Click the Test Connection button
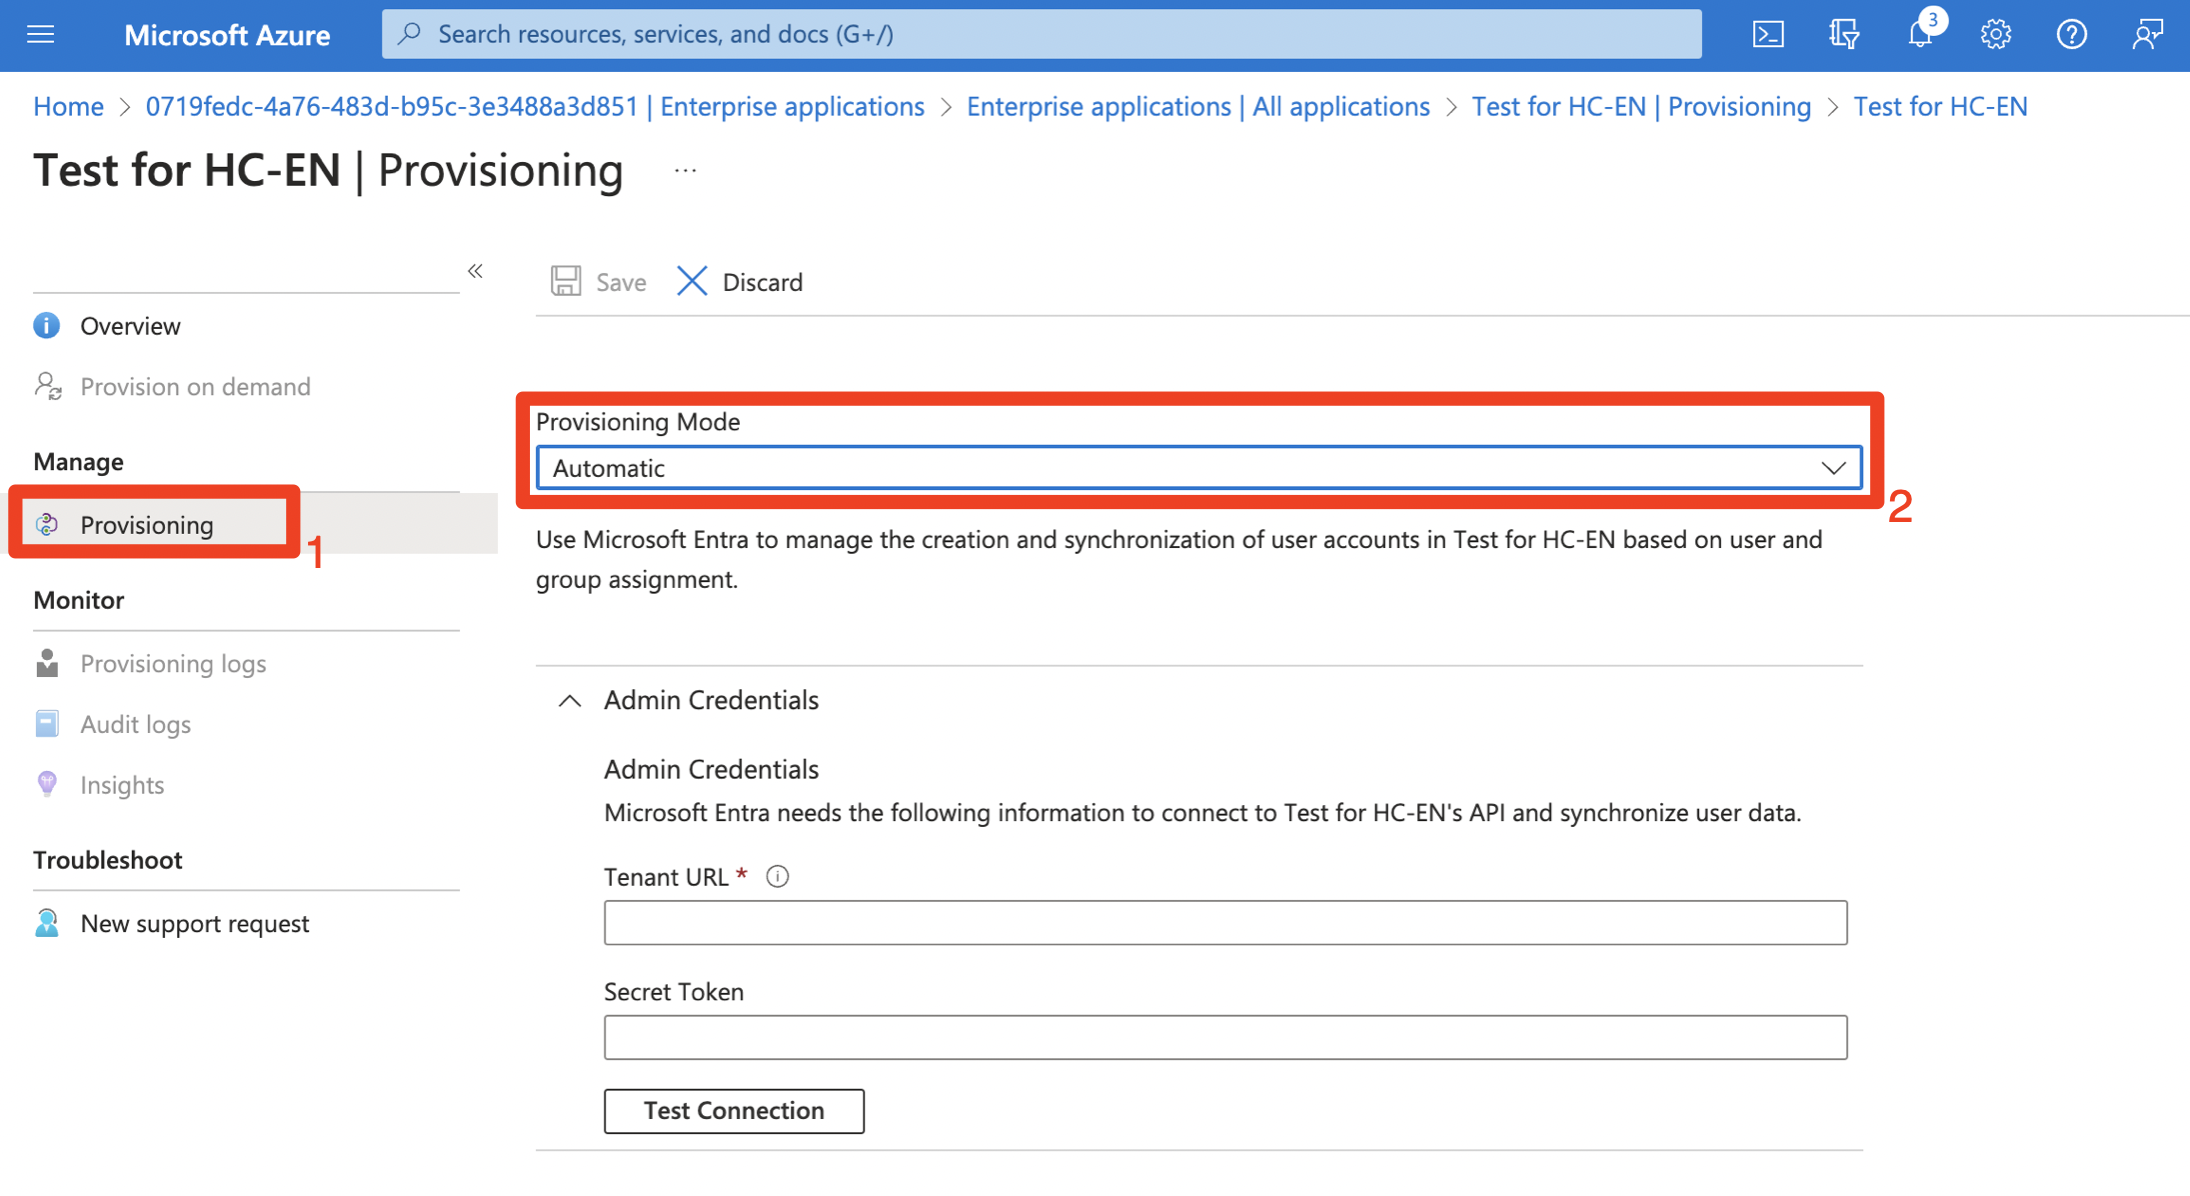This screenshot has height=1196, width=2190. coord(734,1110)
